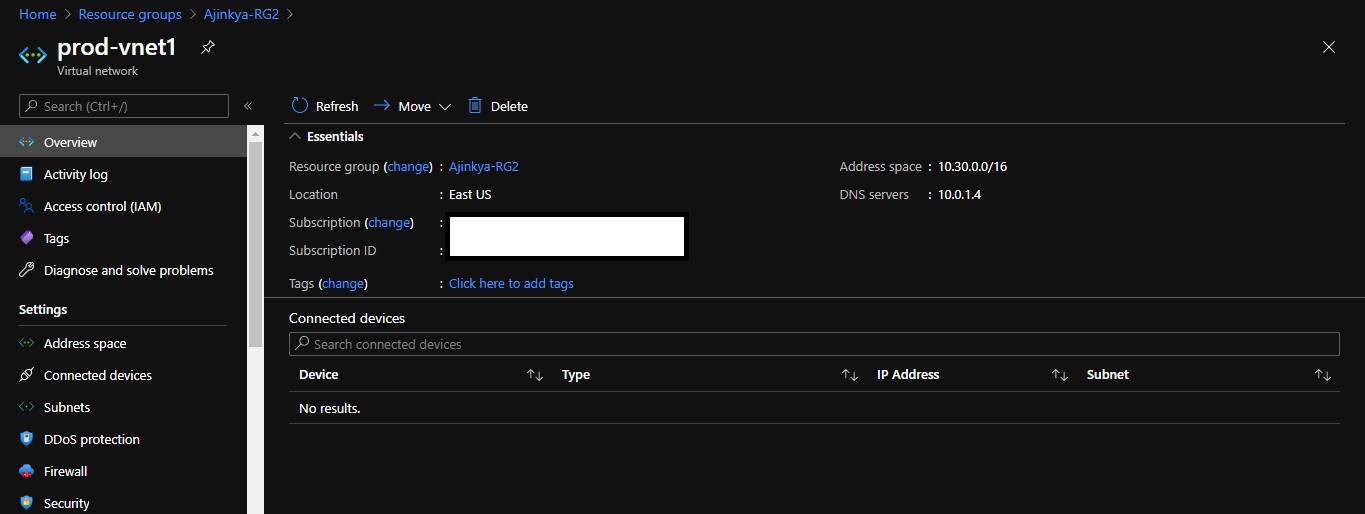Open Ajinkya-RG2 resource group link
Image resolution: width=1365 pixels, height=514 pixels.
(484, 167)
